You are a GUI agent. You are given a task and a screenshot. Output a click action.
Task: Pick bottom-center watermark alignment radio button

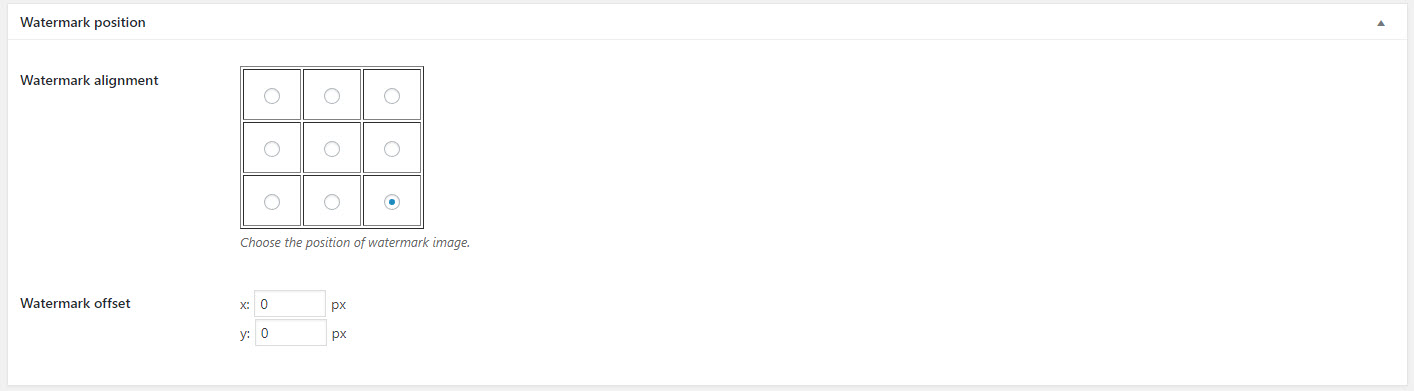coord(332,202)
